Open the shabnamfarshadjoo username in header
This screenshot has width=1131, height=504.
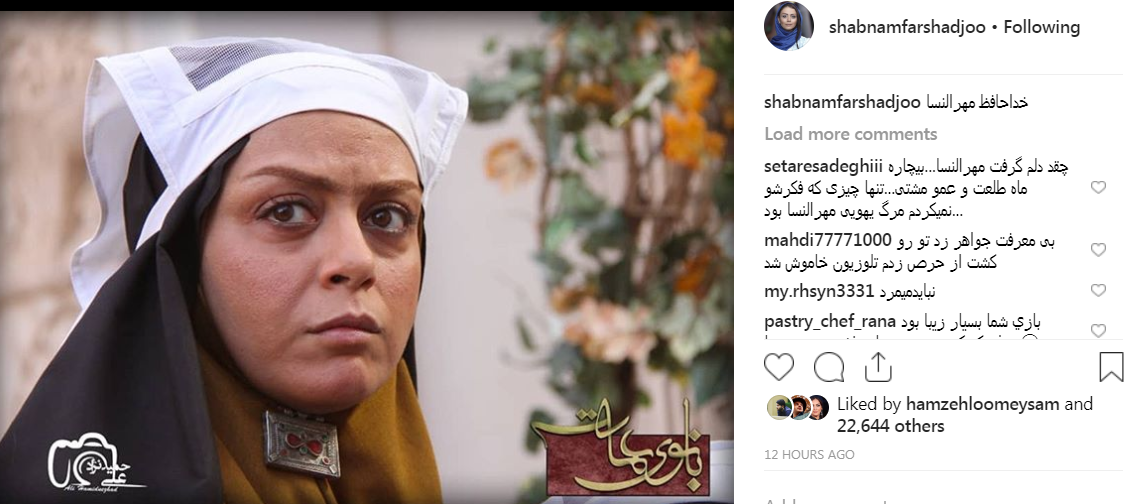pyautogui.click(x=908, y=27)
